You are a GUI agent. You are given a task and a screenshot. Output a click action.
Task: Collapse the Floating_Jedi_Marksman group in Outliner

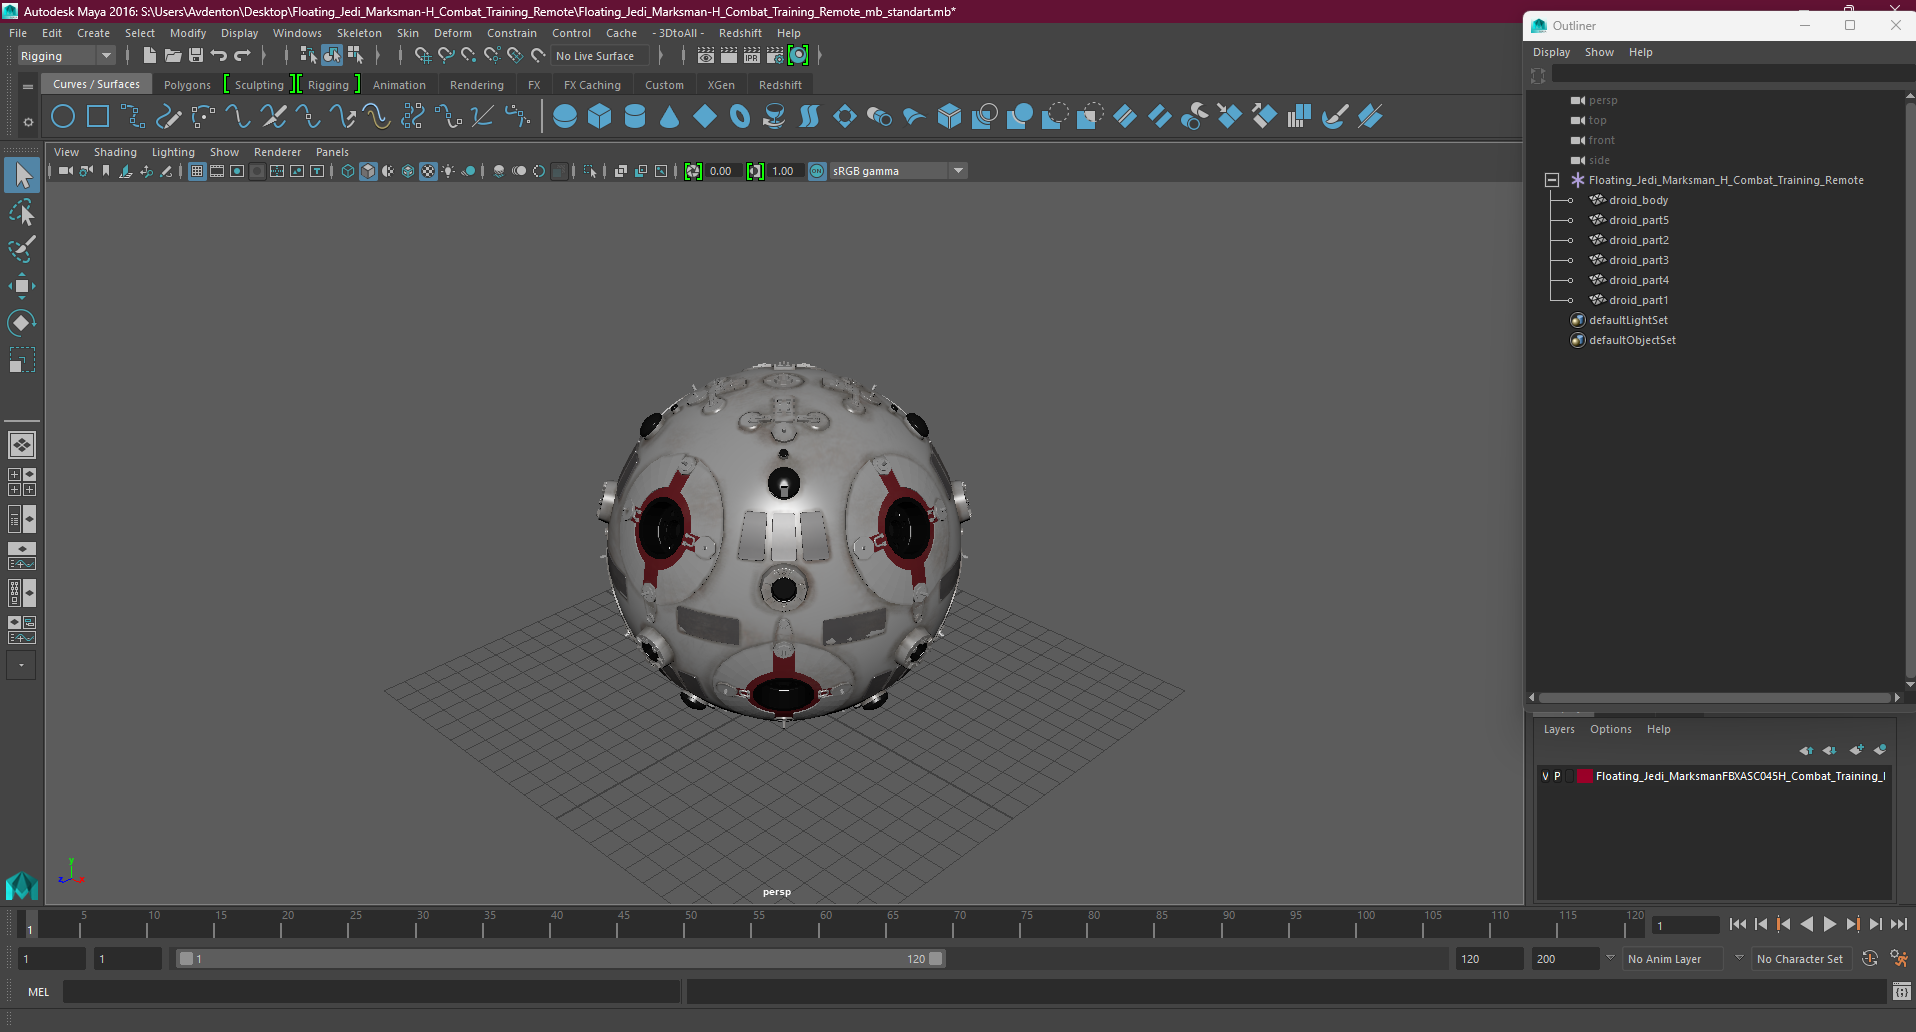[1552, 180]
